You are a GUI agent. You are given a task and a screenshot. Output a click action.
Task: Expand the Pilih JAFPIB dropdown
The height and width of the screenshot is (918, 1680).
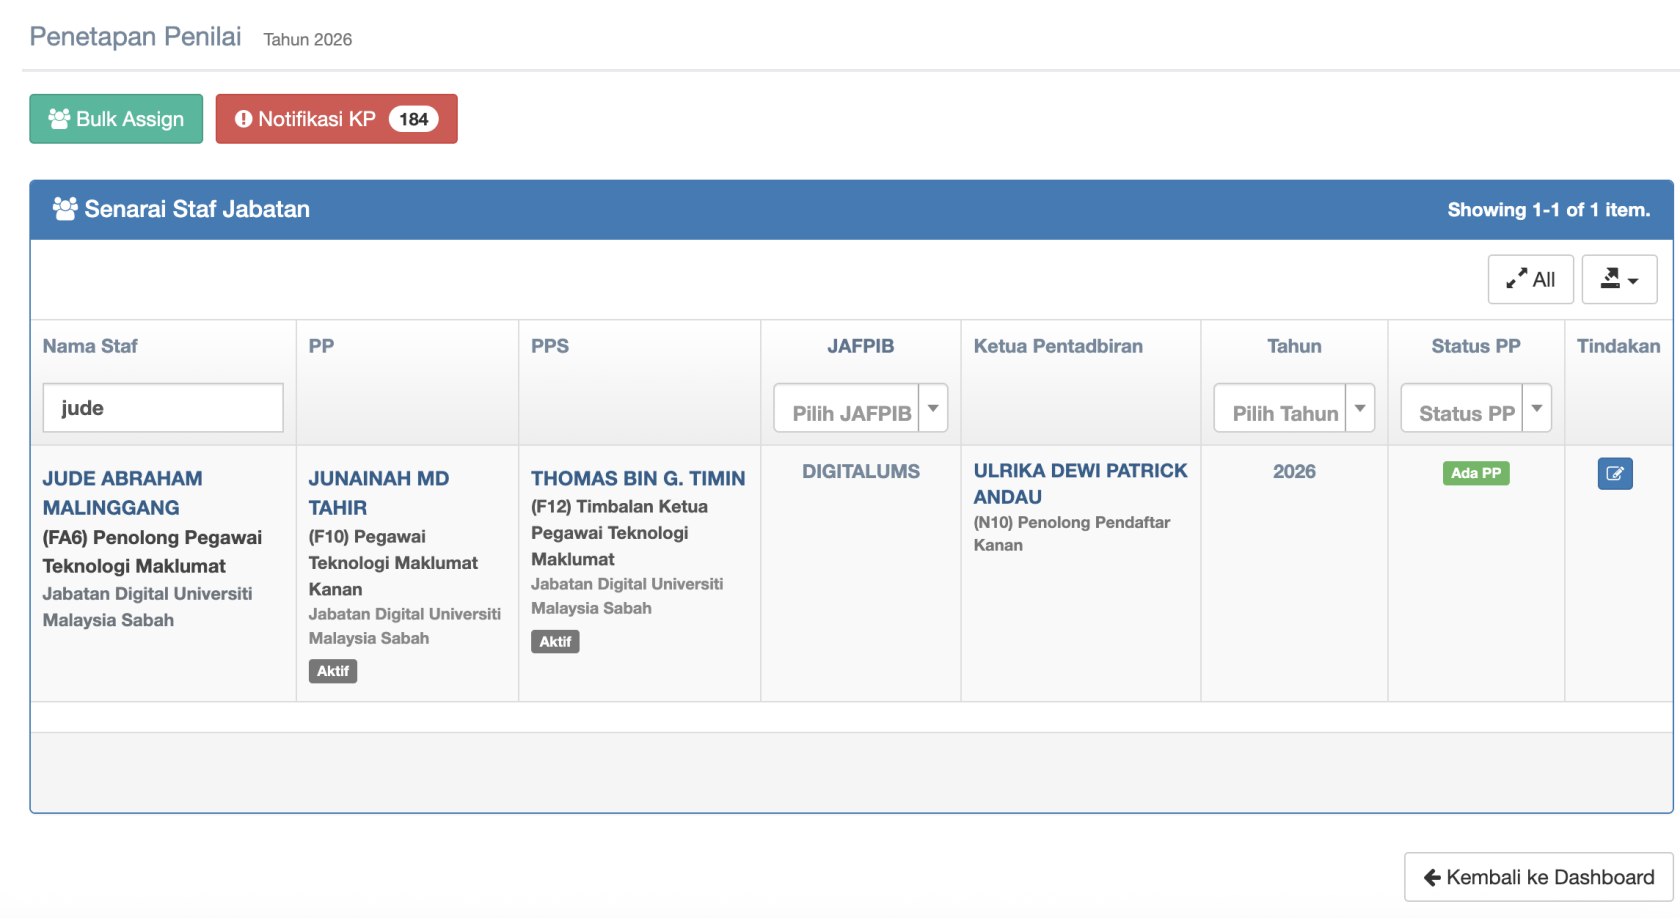pos(860,409)
